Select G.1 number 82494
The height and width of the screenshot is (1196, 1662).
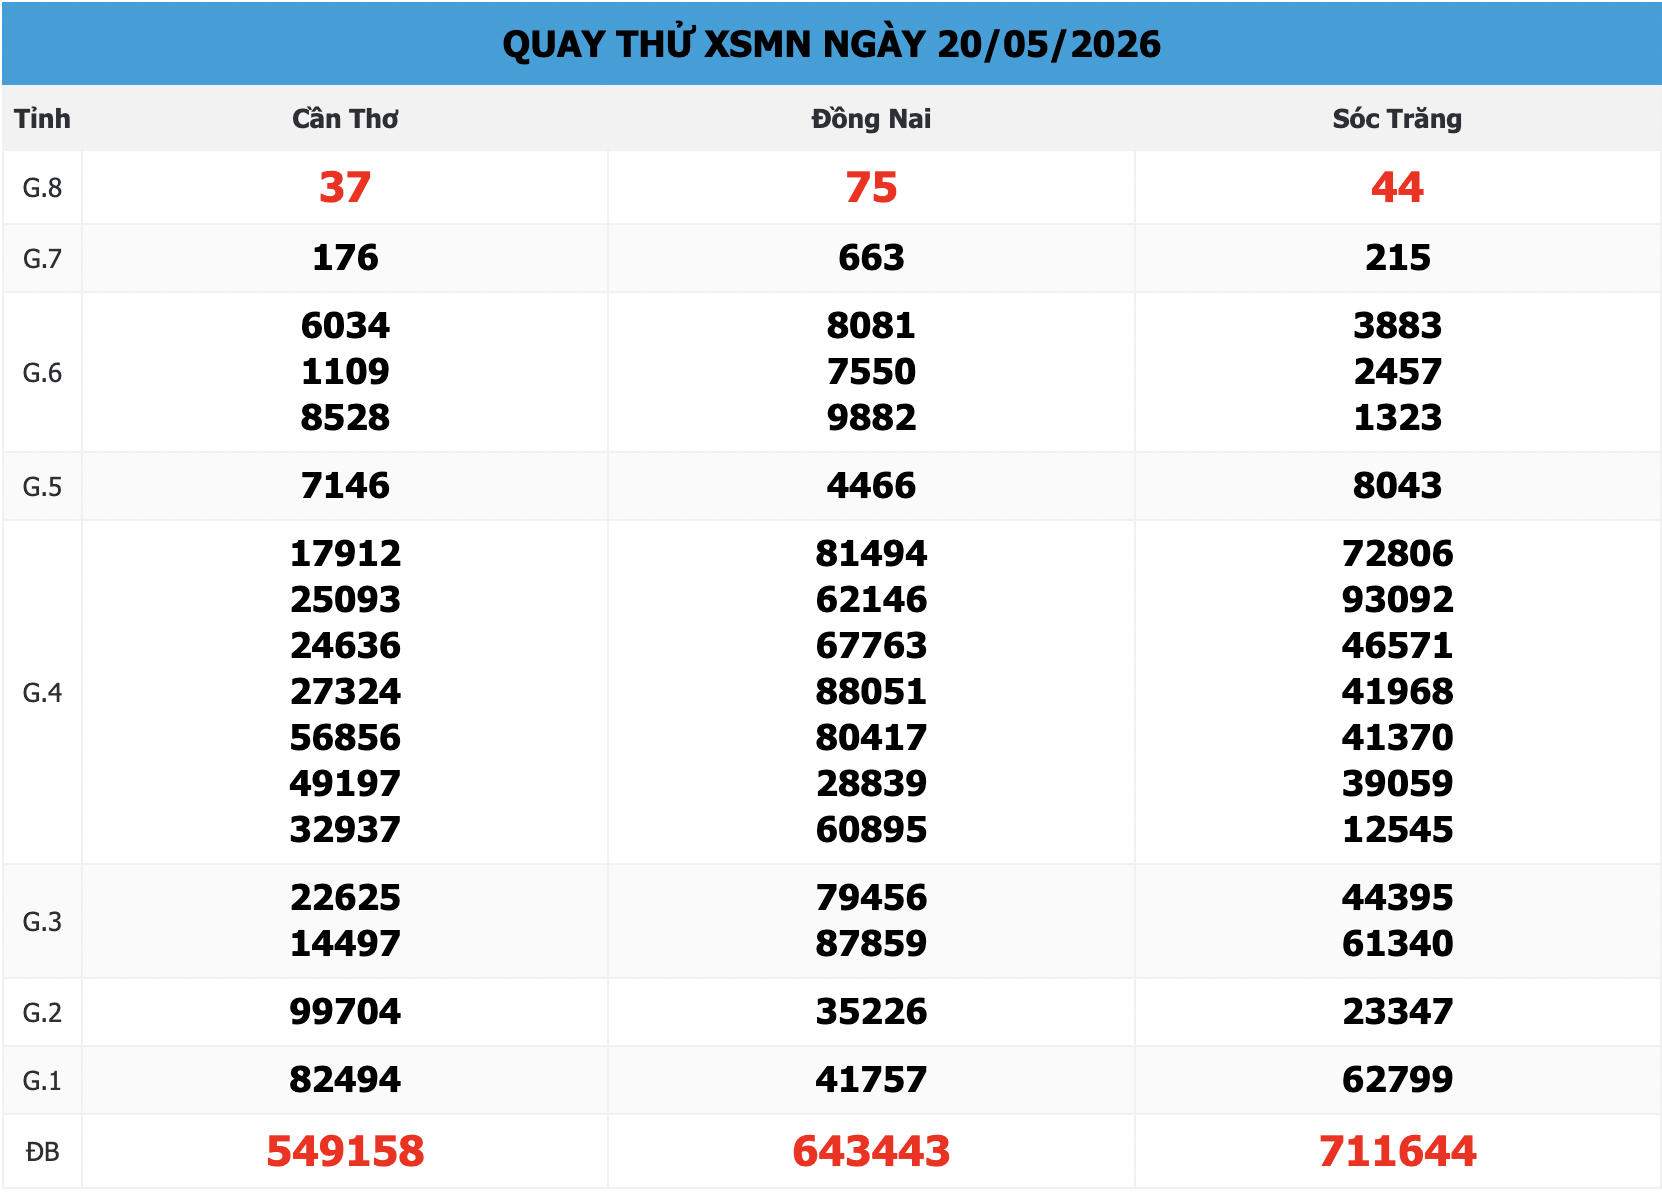click(345, 1080)
